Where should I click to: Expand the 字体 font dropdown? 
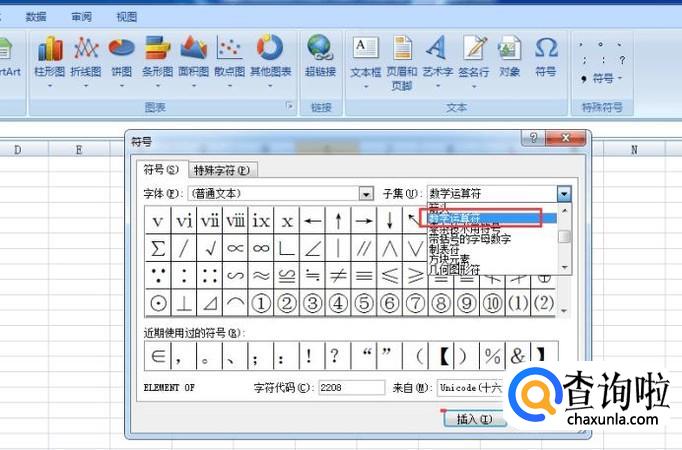tap(366, 194)
